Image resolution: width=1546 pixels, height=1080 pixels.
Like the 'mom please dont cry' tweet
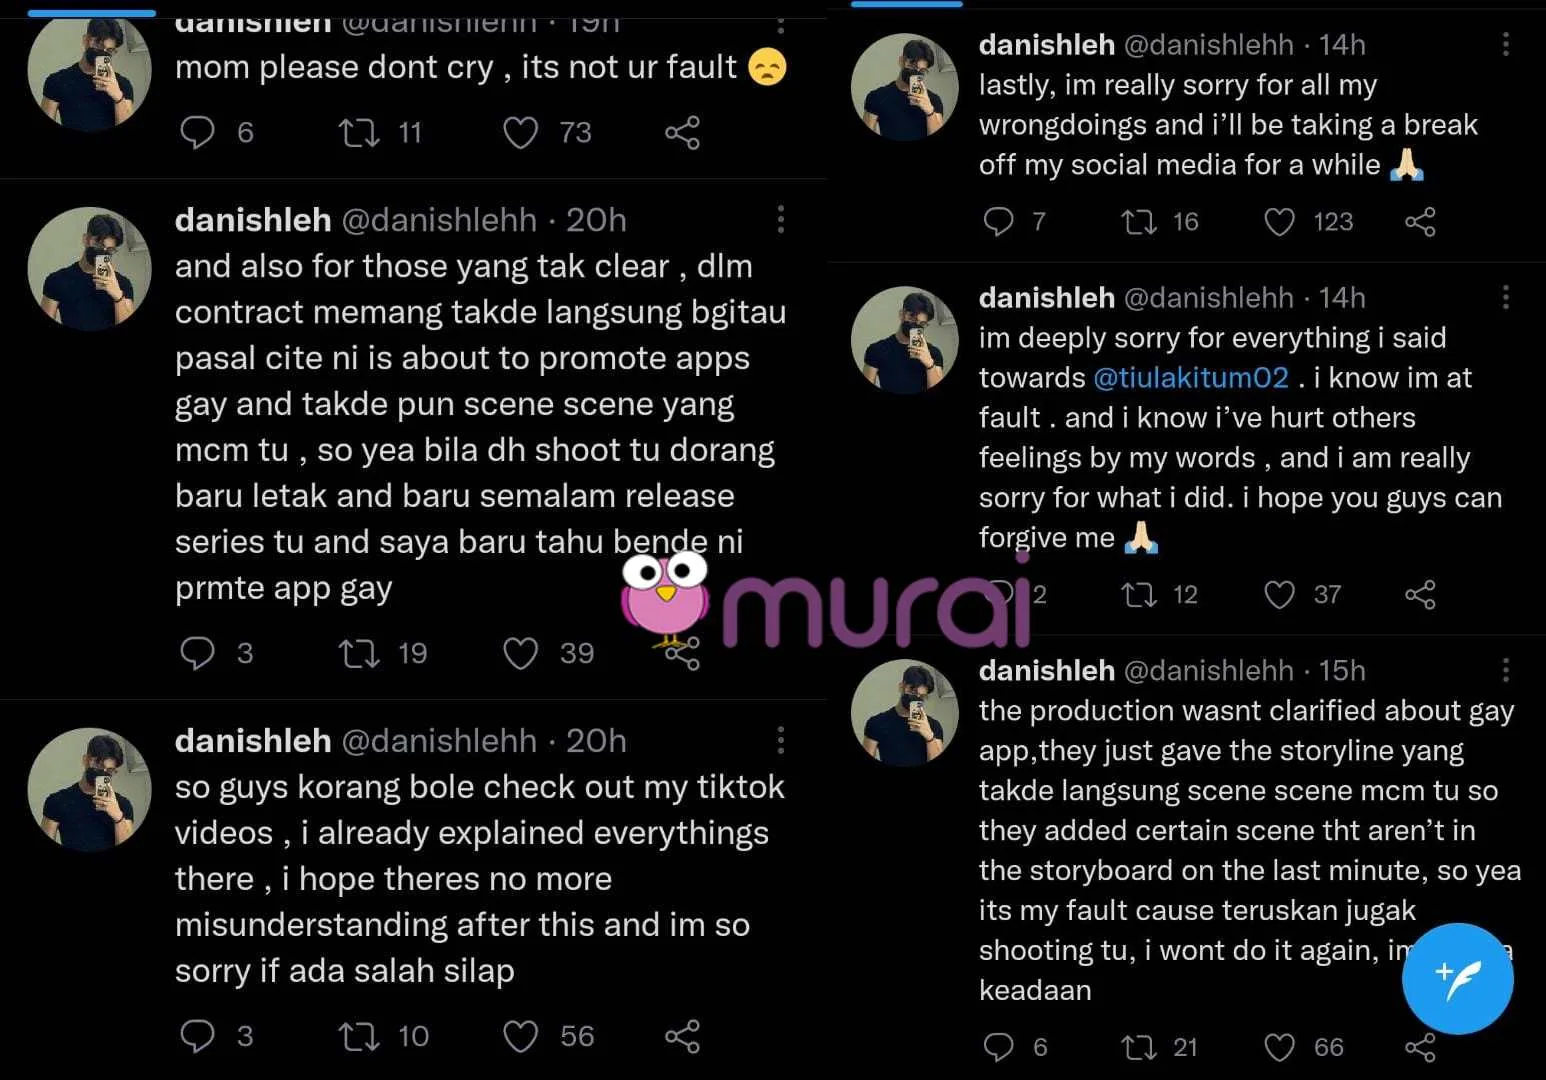pos(520,133)
